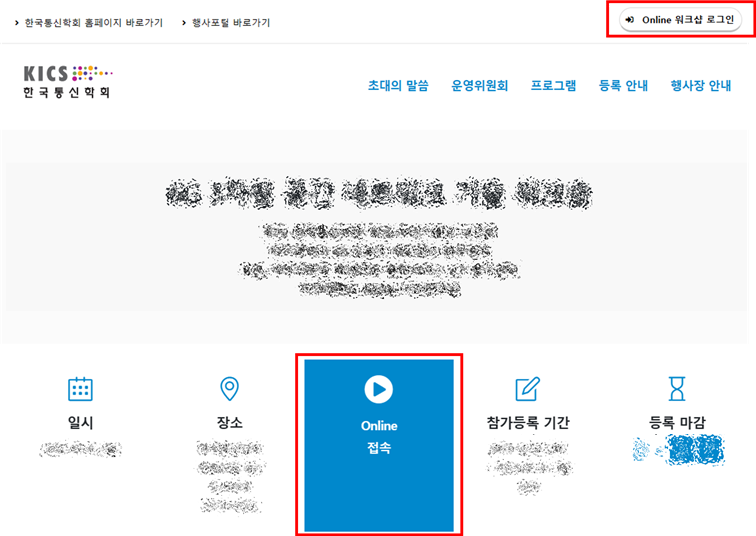Click the blurred banner title text

click(378, 193)
